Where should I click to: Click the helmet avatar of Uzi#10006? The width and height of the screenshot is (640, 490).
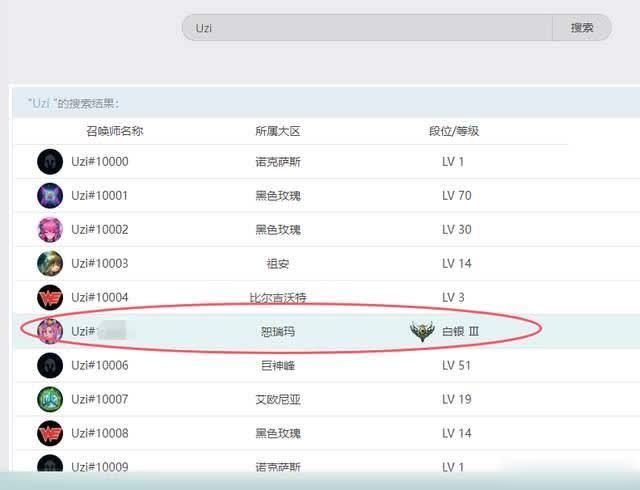(50, 366)
